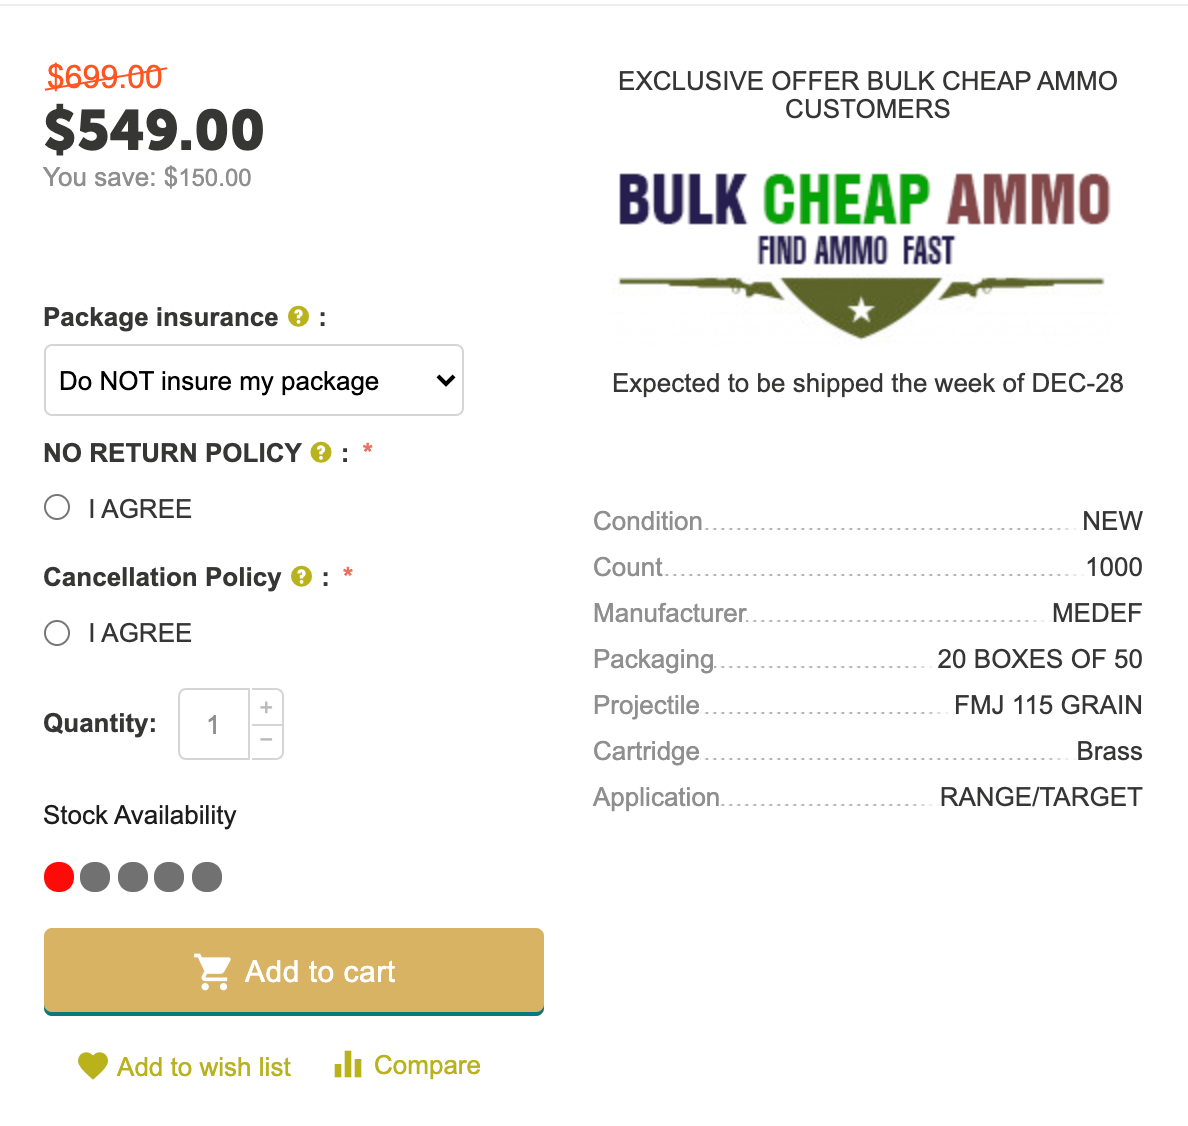Screen dimensions: 1188x1126
Task: Click the chevron arrow of insurance select box
Action: (x=446, y=380)
